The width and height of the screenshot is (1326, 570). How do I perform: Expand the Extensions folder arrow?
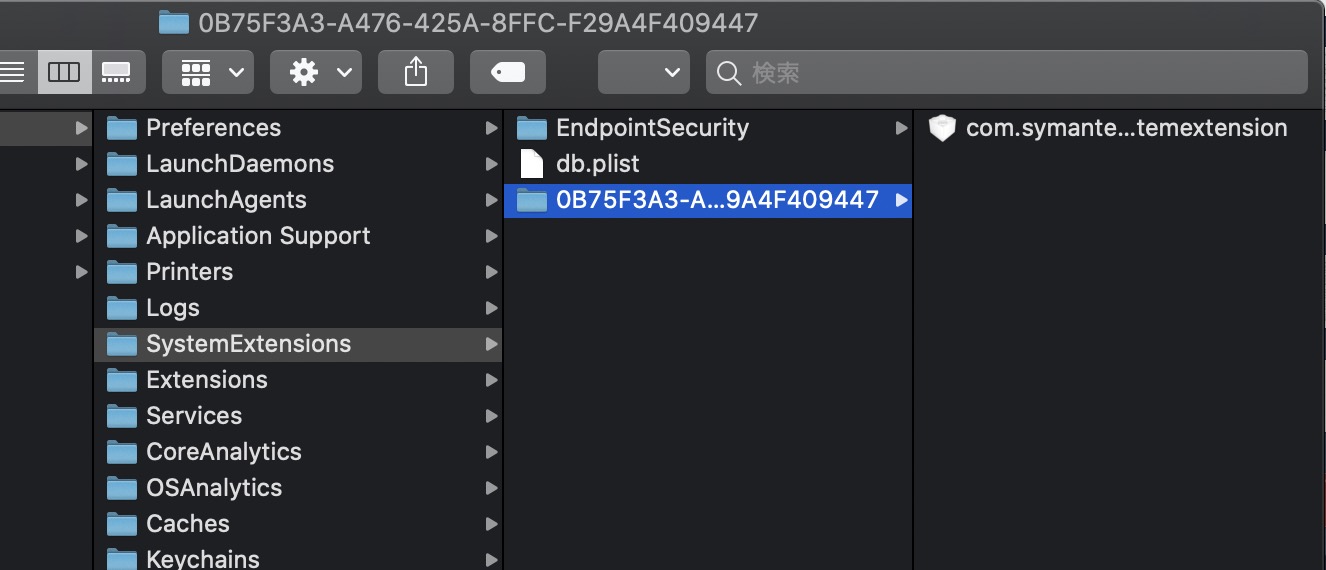click(491, 380)
